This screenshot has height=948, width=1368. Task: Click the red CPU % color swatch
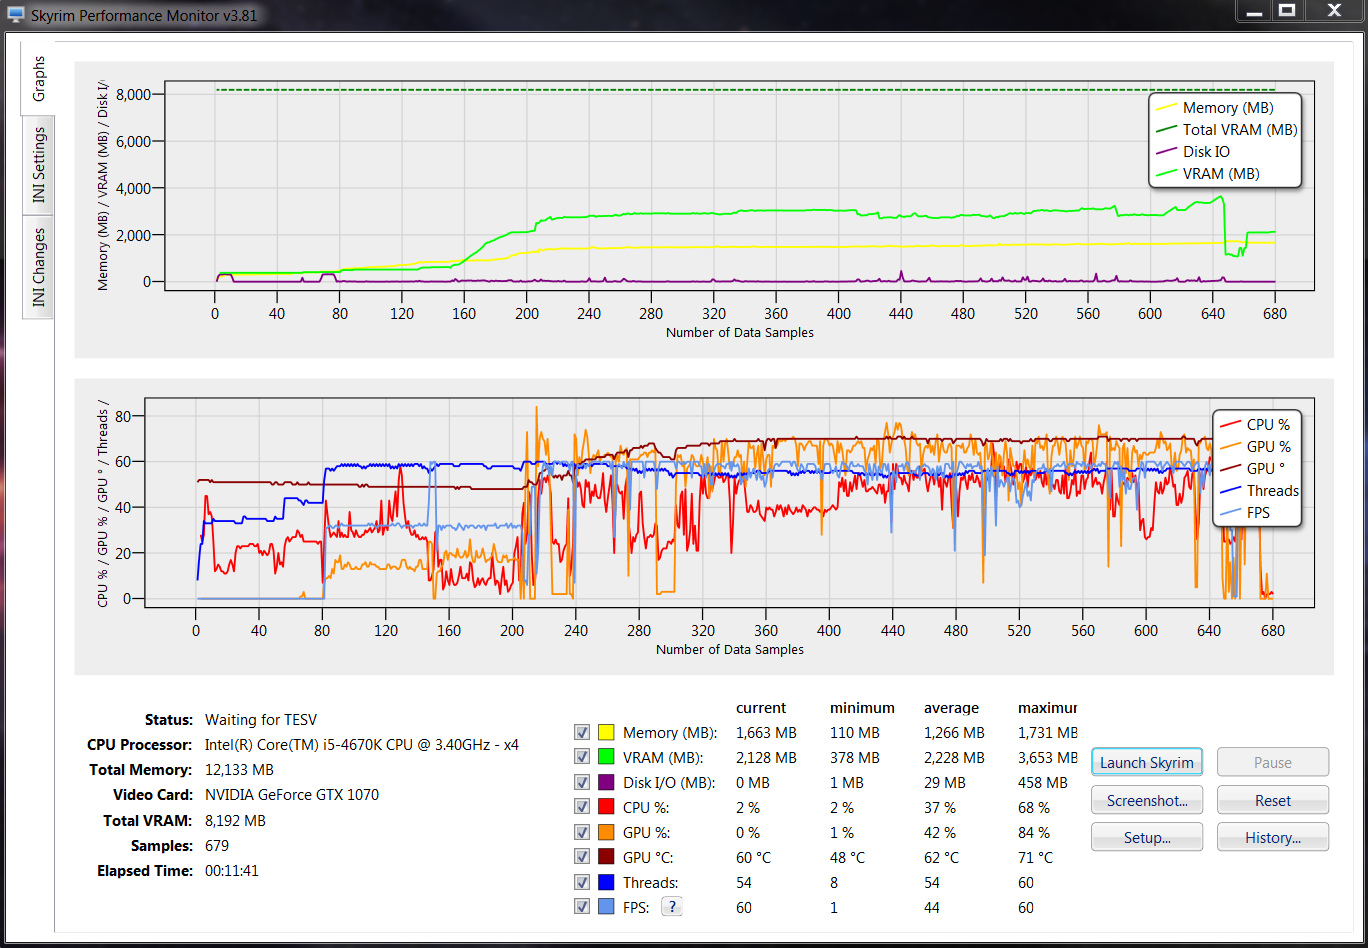coord(606,807)
